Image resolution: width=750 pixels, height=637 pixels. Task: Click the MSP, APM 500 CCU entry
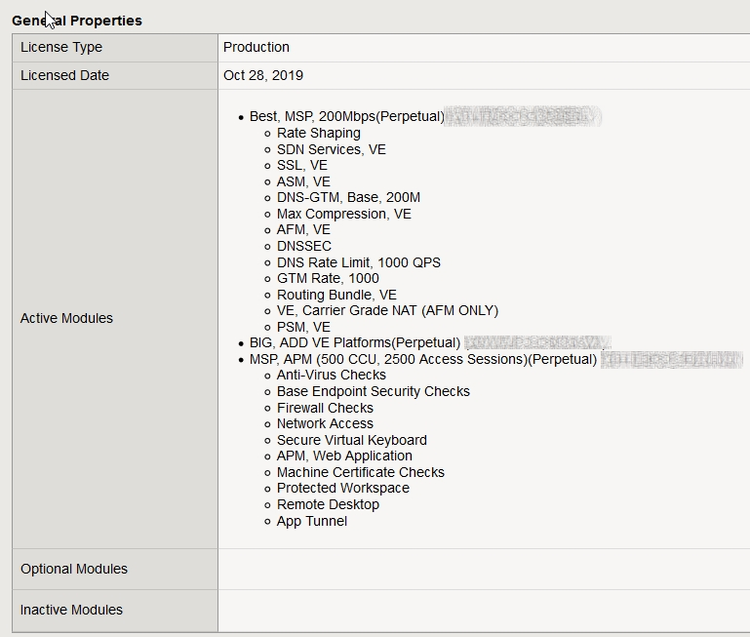coord(422,359)
